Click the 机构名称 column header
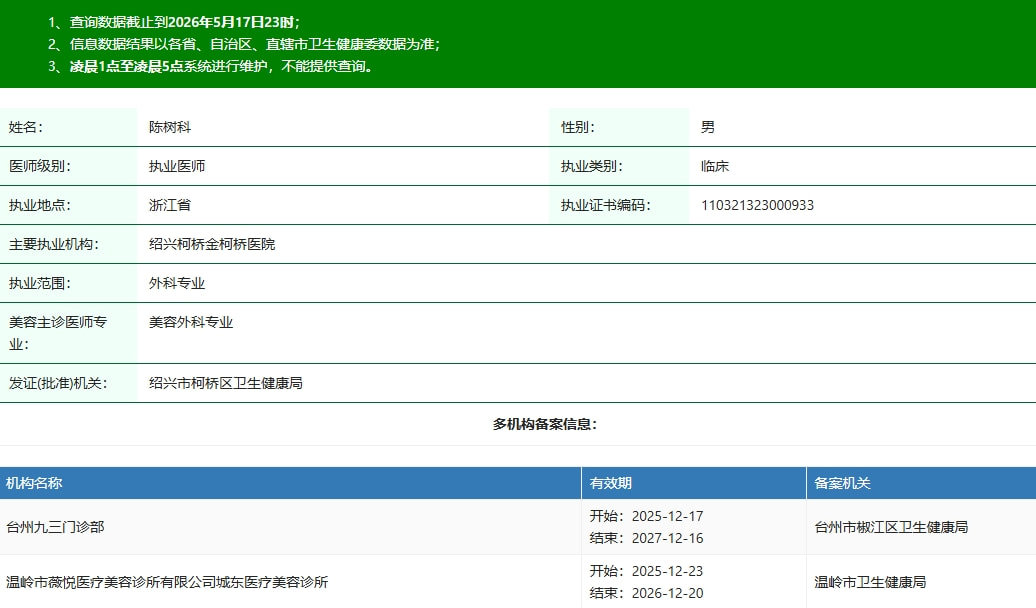Screen dimensions: 1036x608 (34, 483)
